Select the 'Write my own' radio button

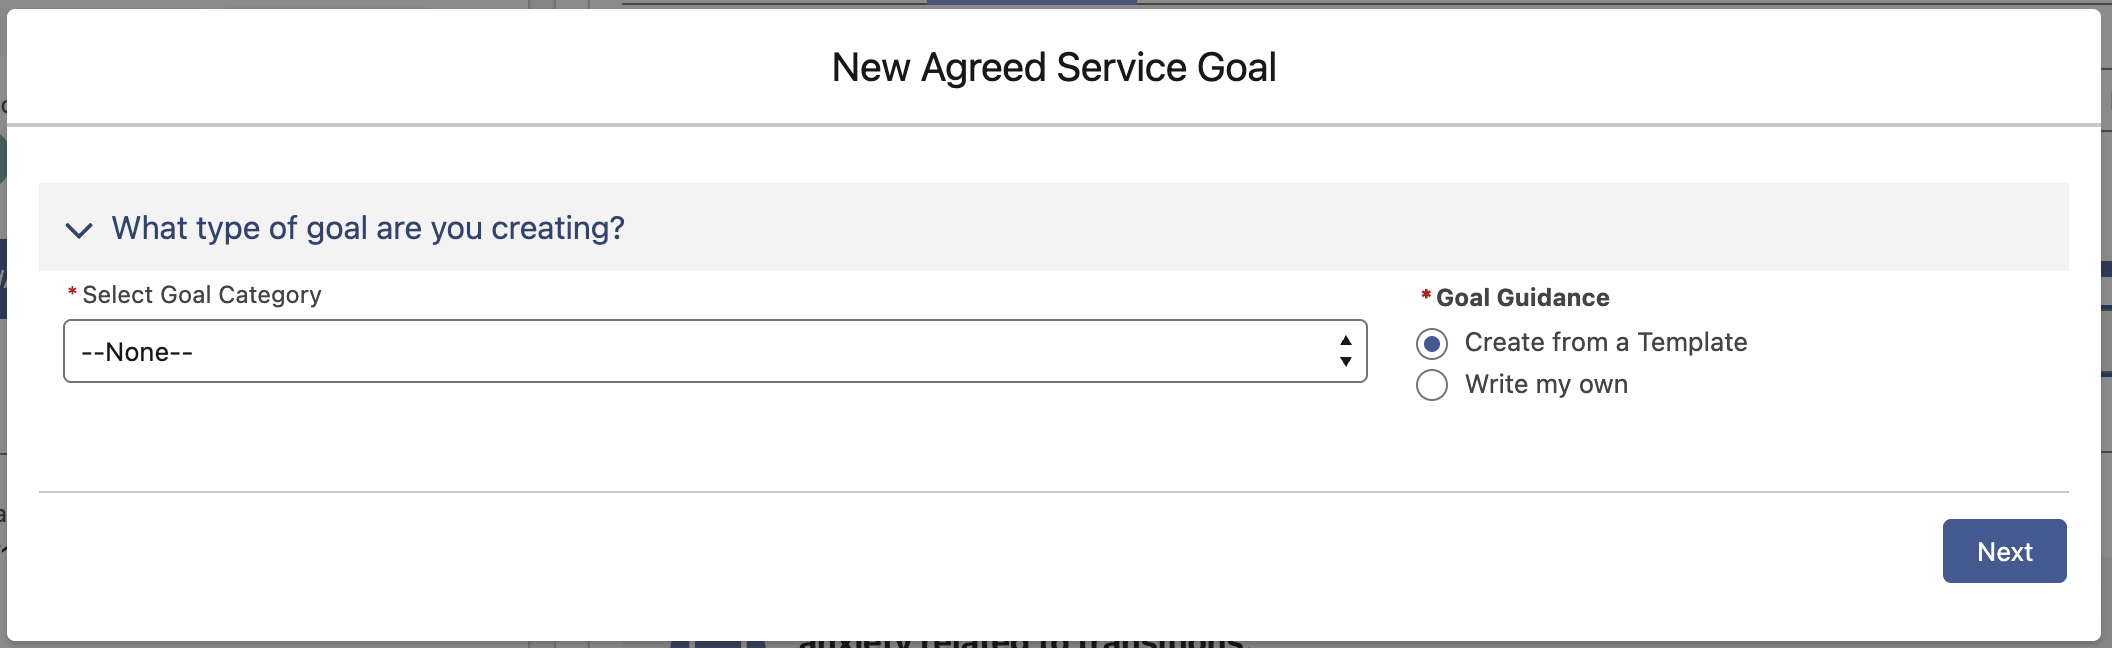click(x=1432, y=384)
